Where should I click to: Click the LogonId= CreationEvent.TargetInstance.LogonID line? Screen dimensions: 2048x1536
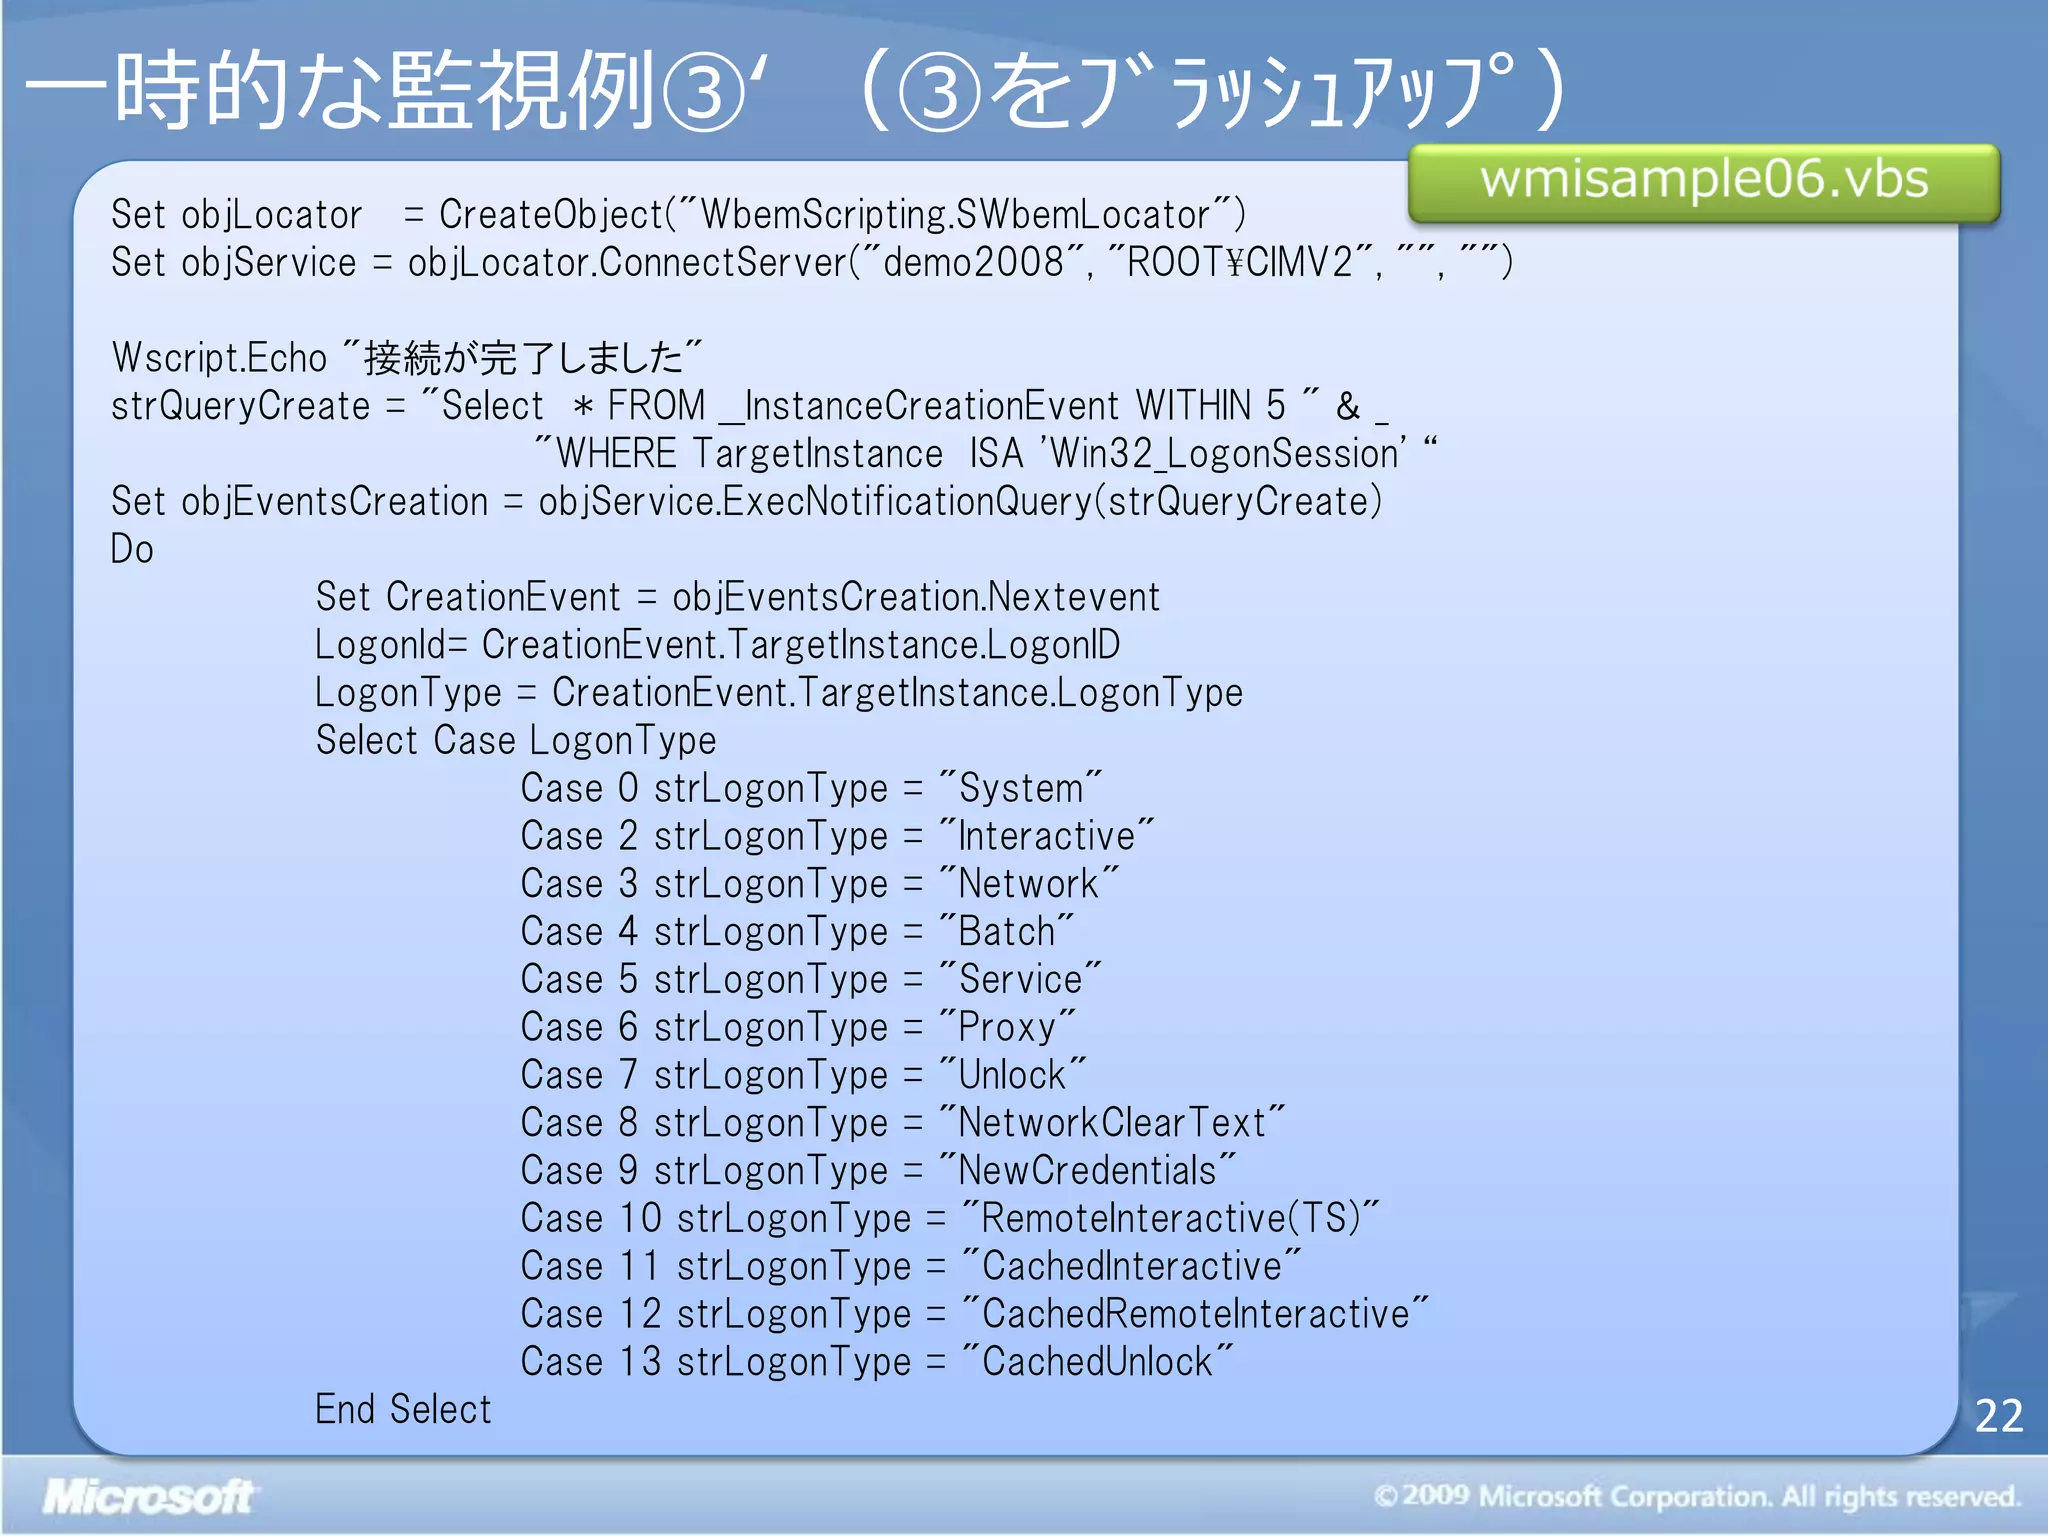(718, 645)
